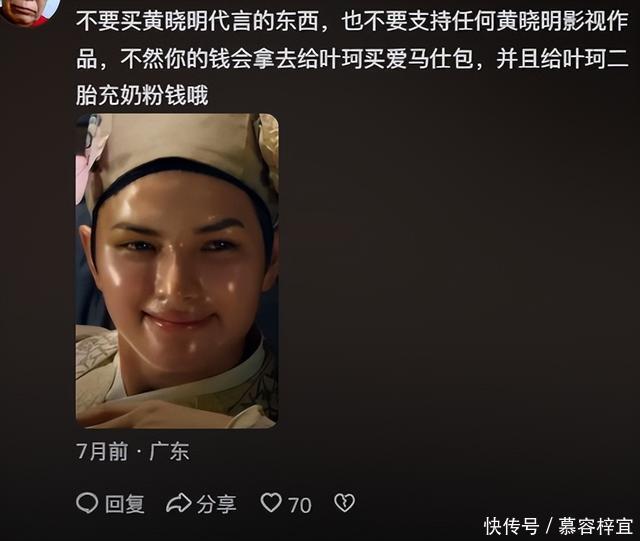Open the attached photo in the comment
Viewport: 640px width, 541px height.
pyautogui.click(x=177, y=271)
